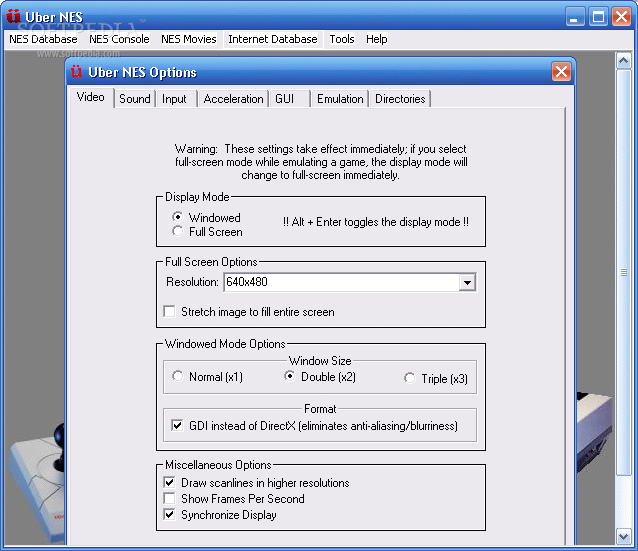638x551 pixels.
Task: Open the Tools menu
Action: pos(342,39)
